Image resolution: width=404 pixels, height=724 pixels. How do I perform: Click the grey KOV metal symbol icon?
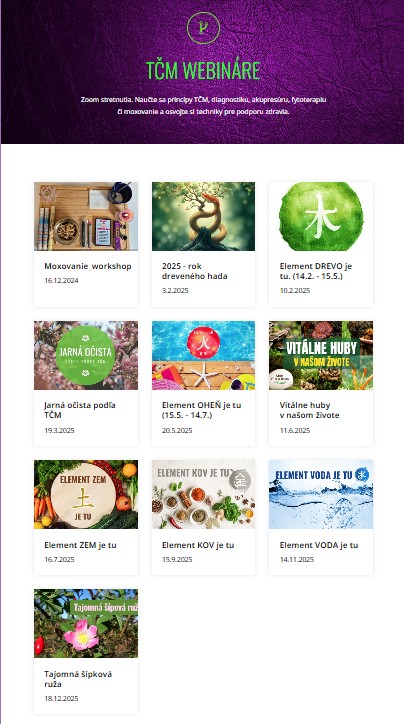click(240, 480)
